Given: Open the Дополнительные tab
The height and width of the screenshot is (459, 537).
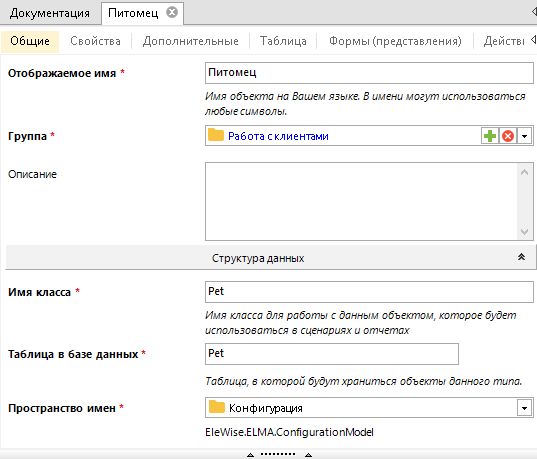Looking at the screenshot, I should 191,41.
